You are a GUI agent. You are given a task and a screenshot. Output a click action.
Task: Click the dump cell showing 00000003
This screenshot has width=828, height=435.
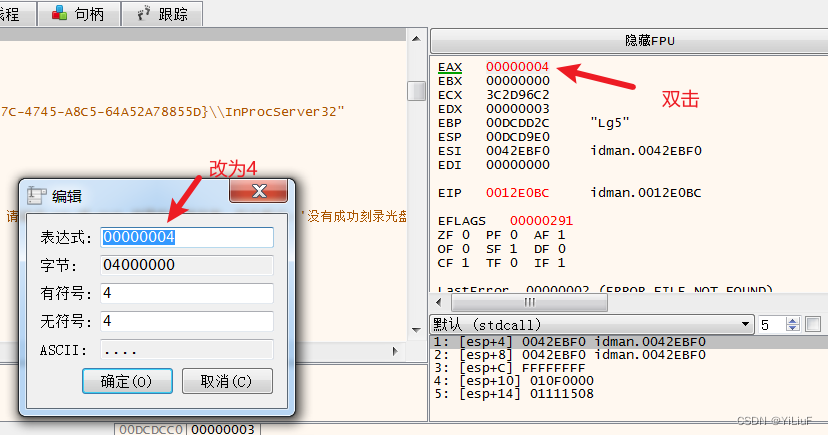[223, 429]
